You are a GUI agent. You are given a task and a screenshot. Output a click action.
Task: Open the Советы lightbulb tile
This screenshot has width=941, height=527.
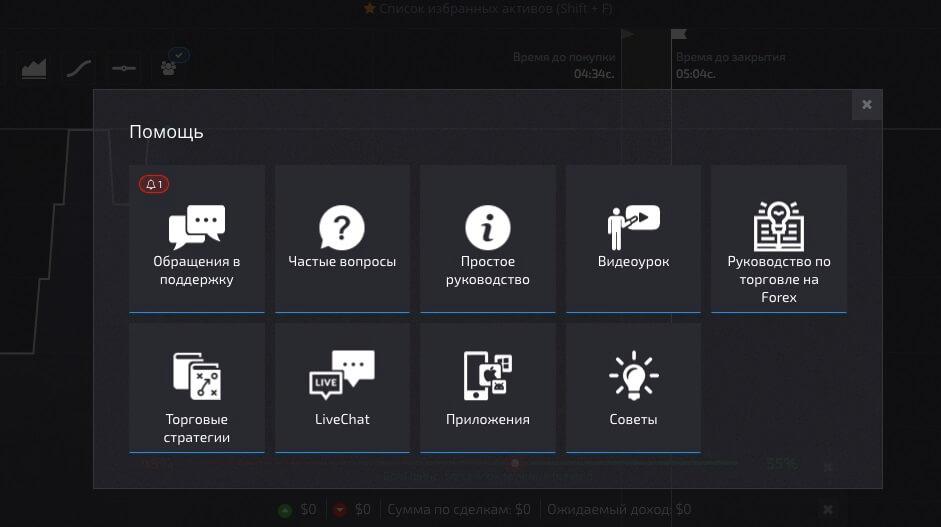[x=633, y=400]
